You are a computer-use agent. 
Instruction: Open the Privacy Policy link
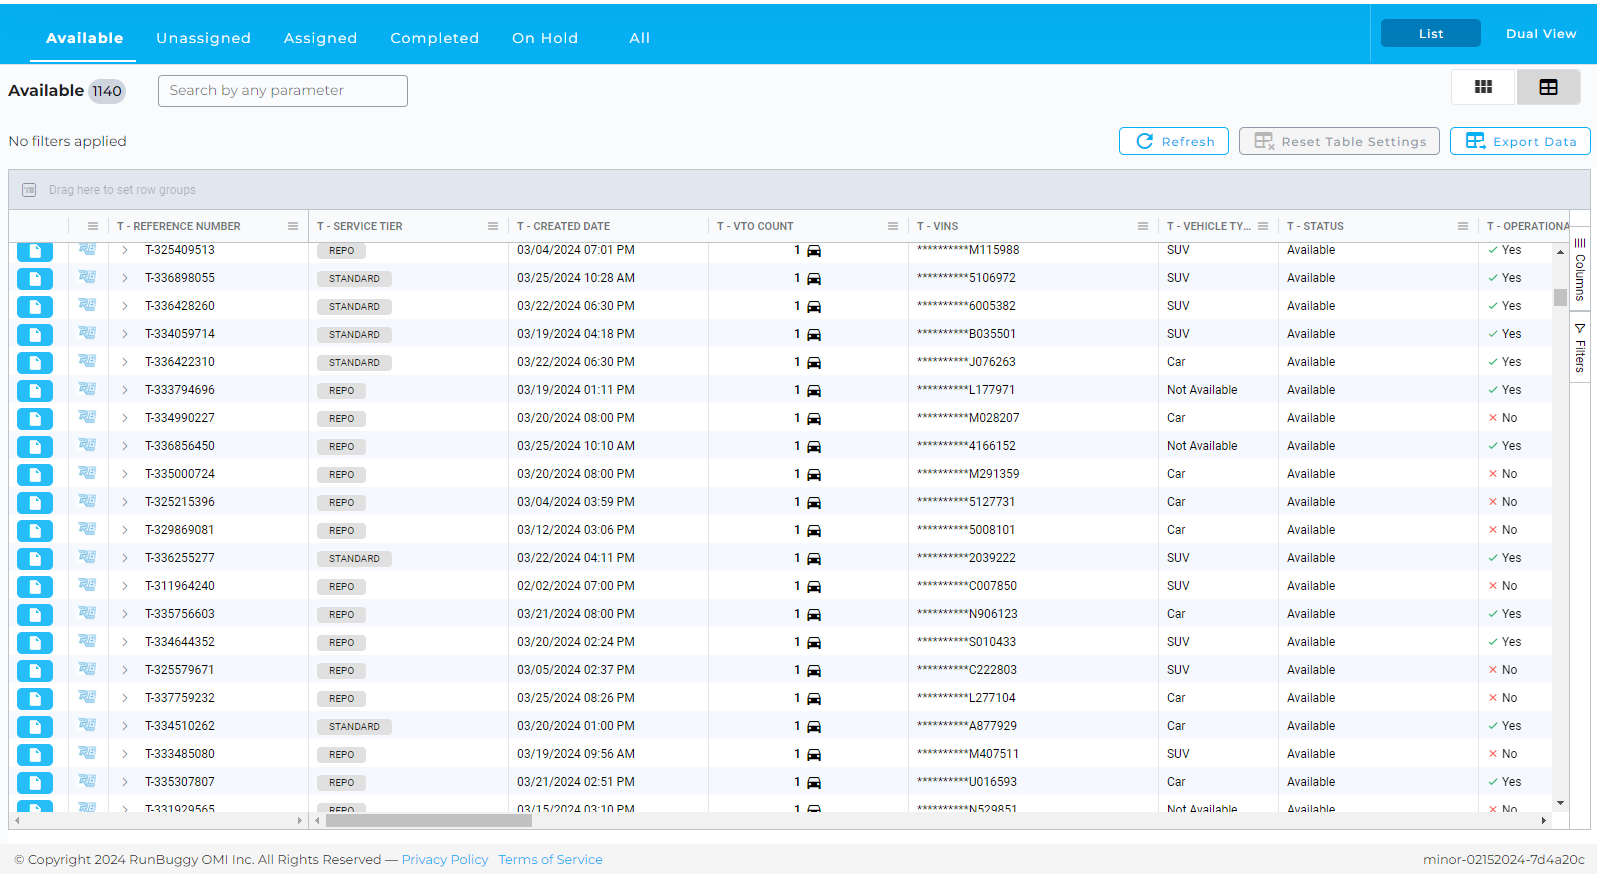click(445, 859)
